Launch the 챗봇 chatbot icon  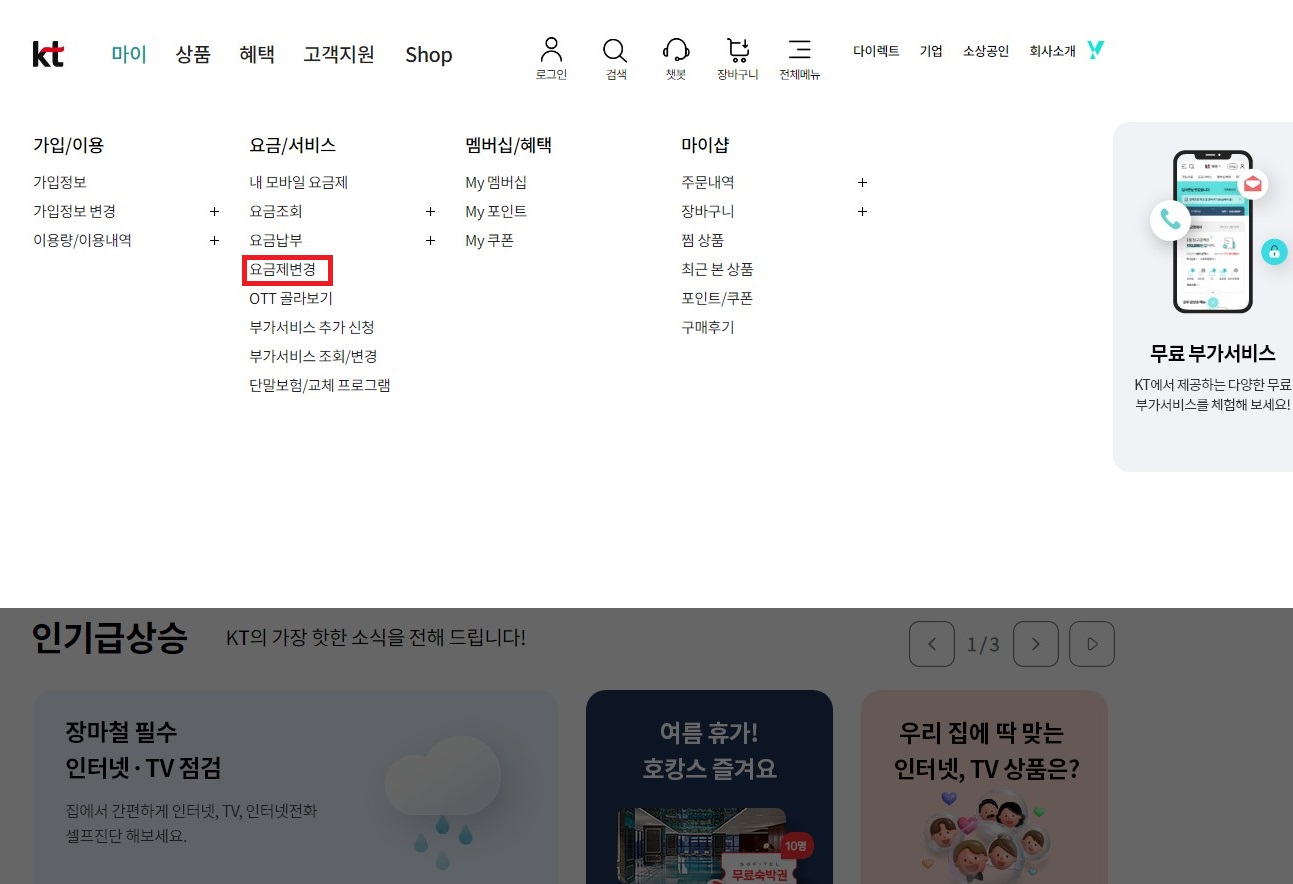click(x=676, y=50)
